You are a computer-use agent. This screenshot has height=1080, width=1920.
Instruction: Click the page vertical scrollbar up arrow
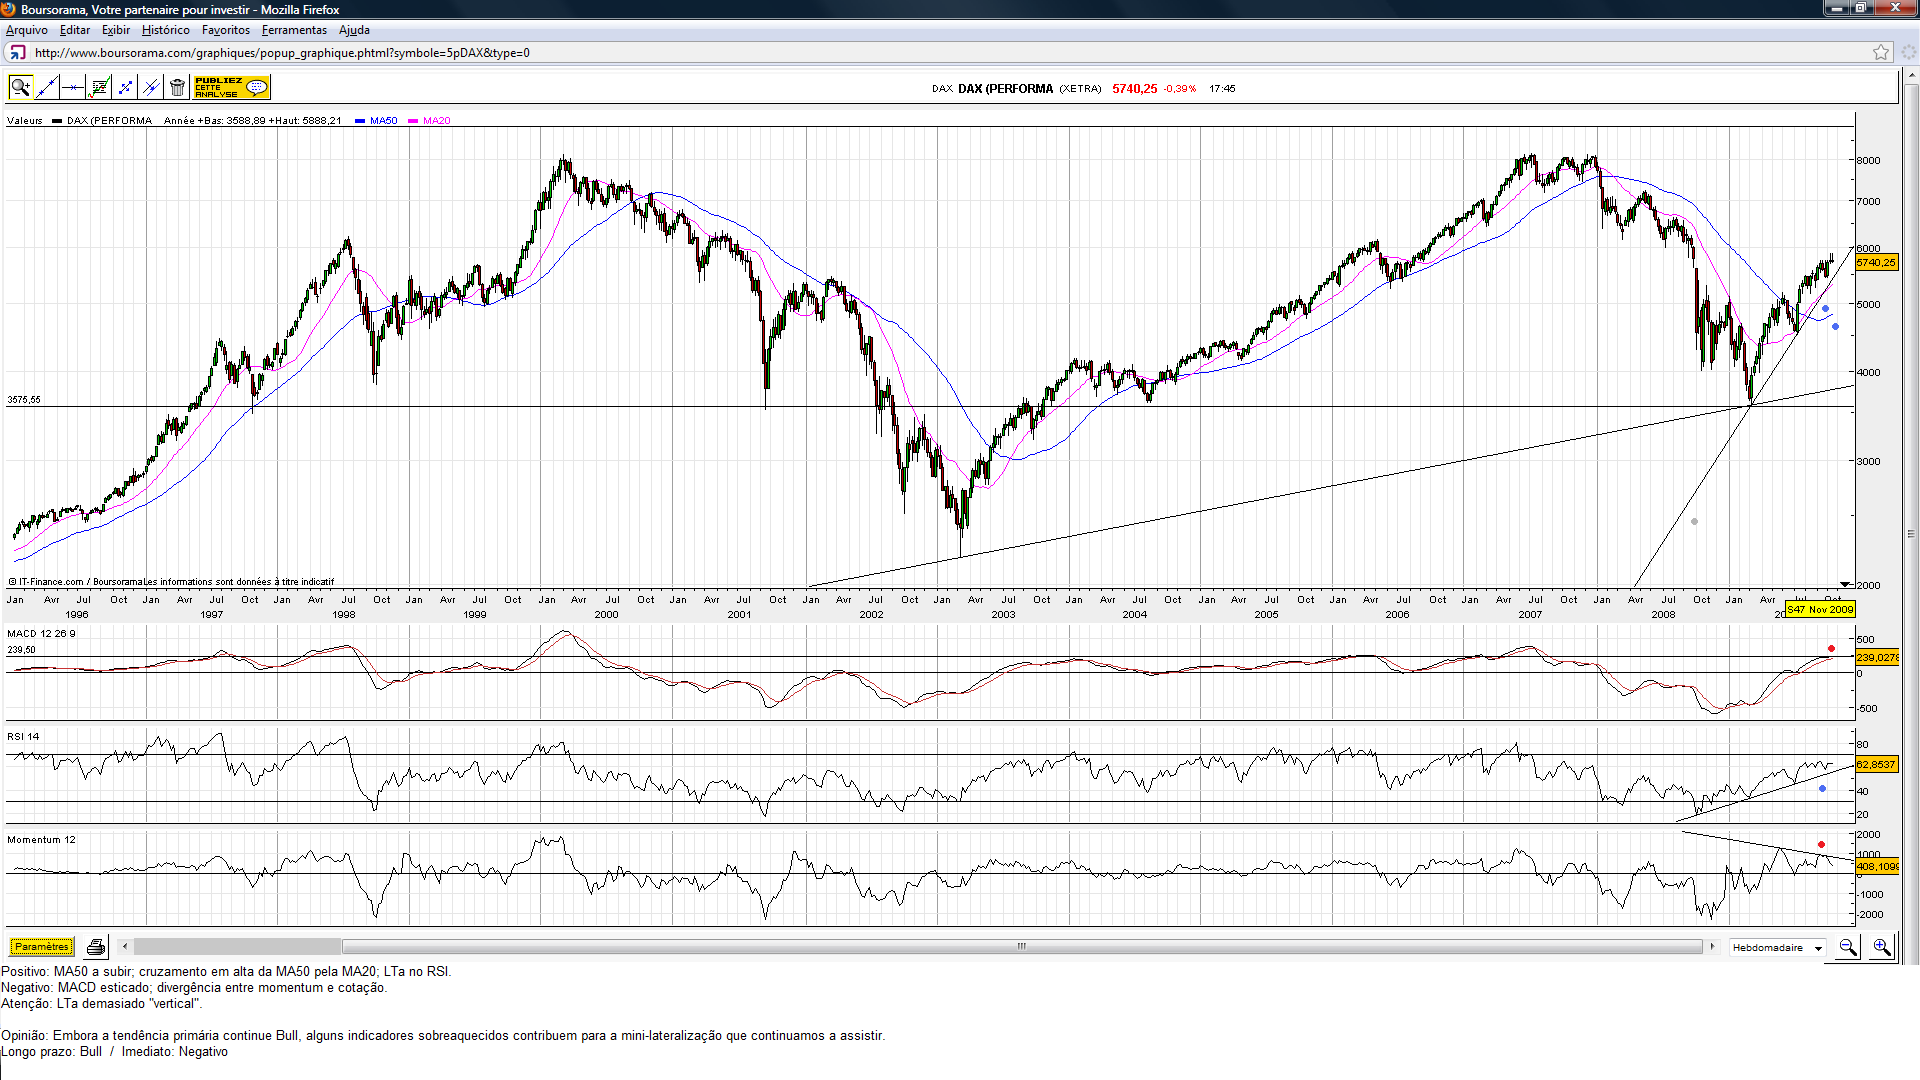[x=1910, y=75]
